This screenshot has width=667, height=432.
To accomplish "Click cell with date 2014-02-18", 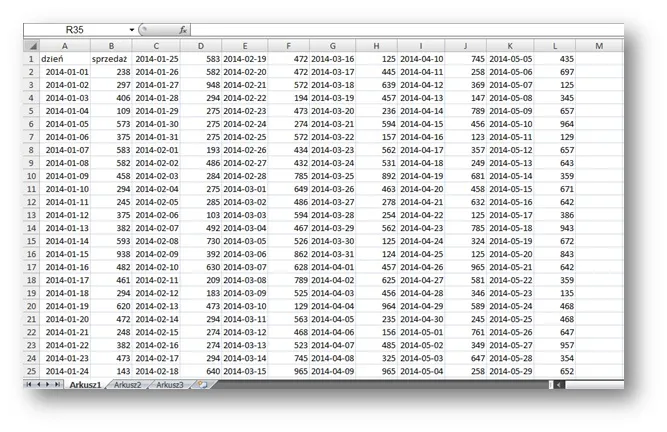I will pyautogui.click(x=156, y=371).
